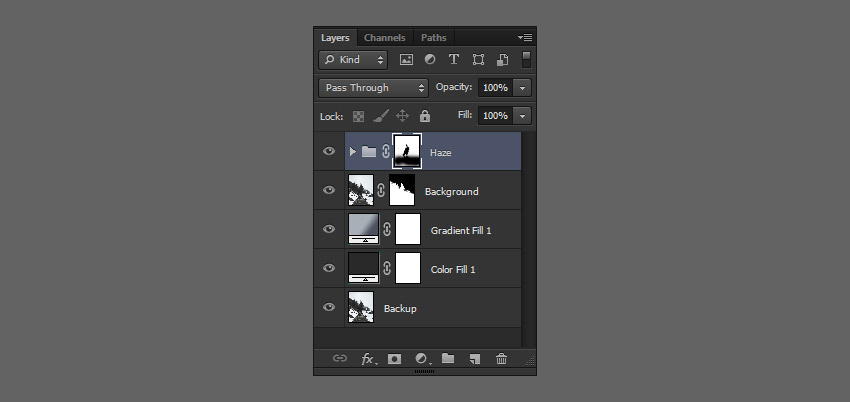Click Haze group folder icon
This screenshot has height=402, width=850.
coord(369,151)
